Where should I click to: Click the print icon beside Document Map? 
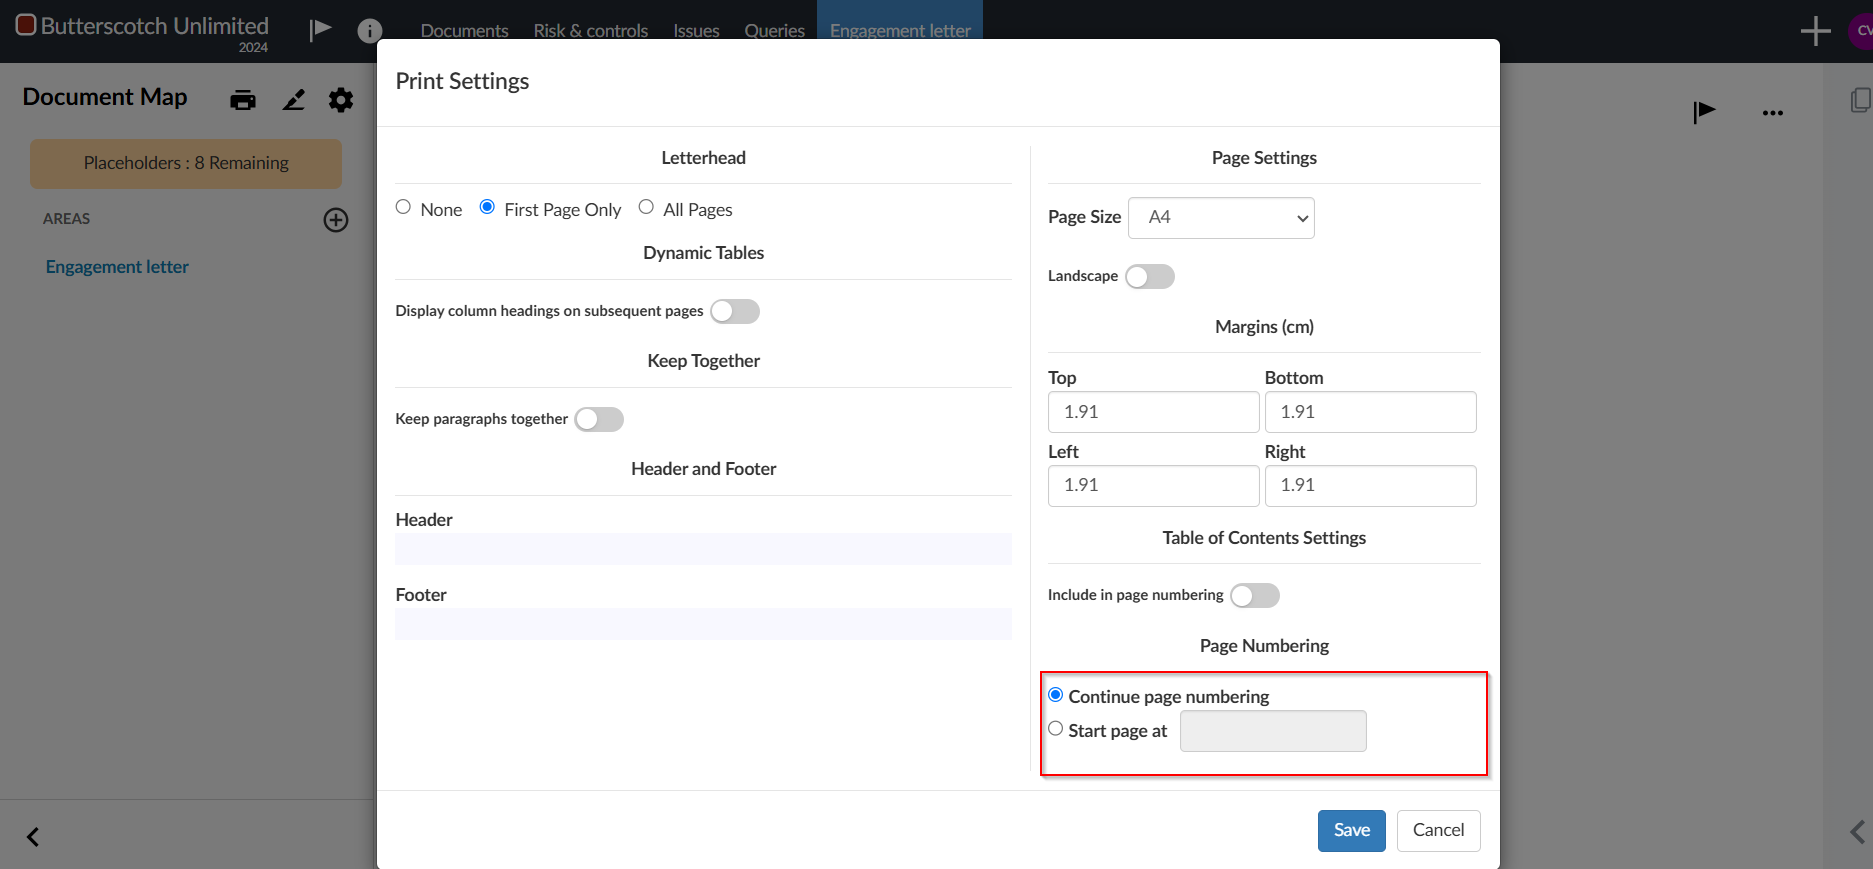tap(243, 100)
